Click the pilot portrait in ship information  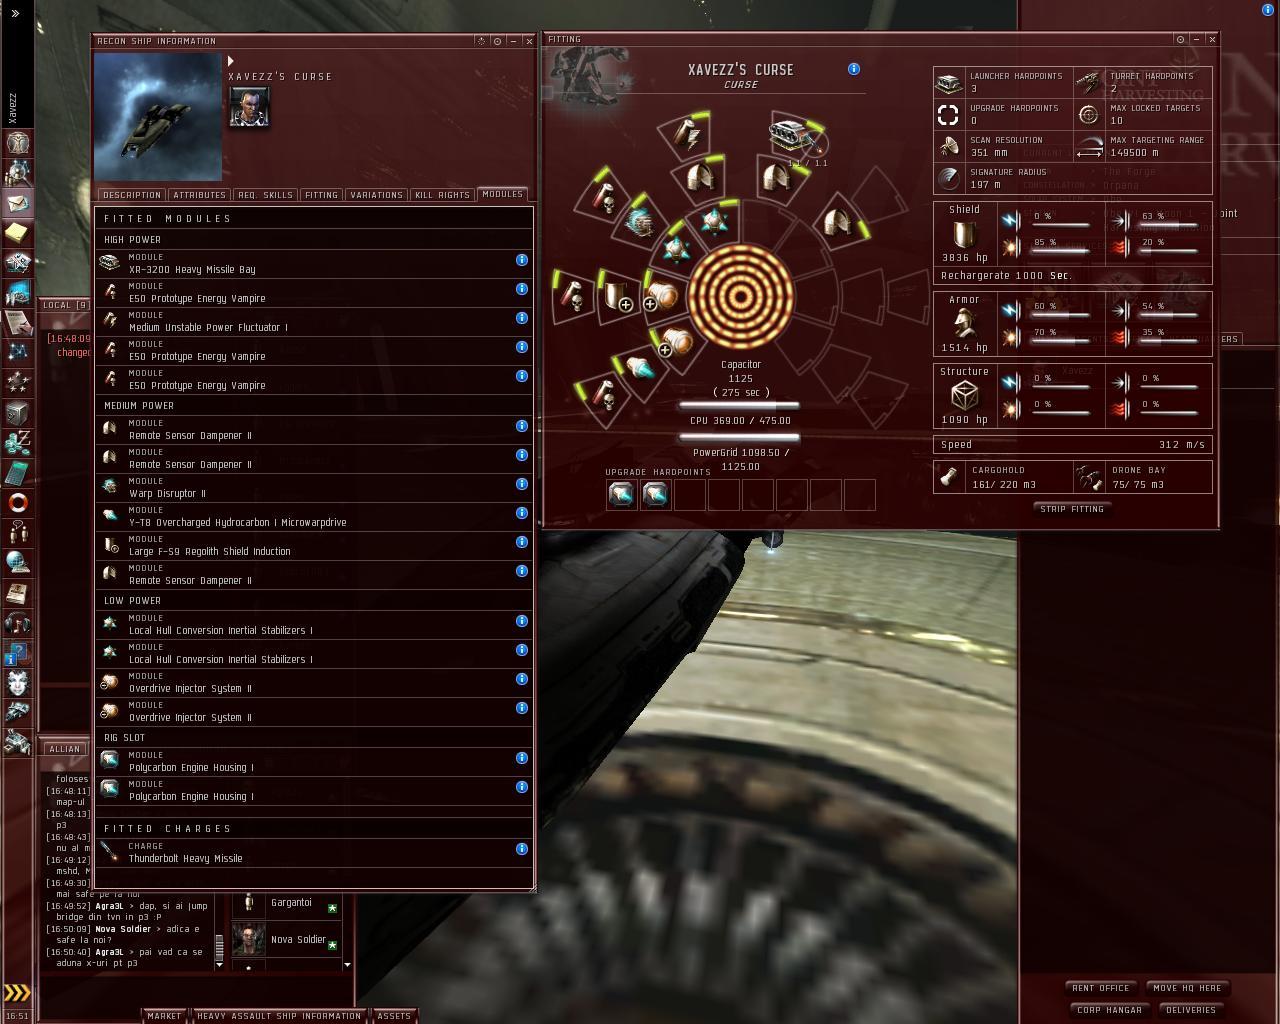click(249, 107)
